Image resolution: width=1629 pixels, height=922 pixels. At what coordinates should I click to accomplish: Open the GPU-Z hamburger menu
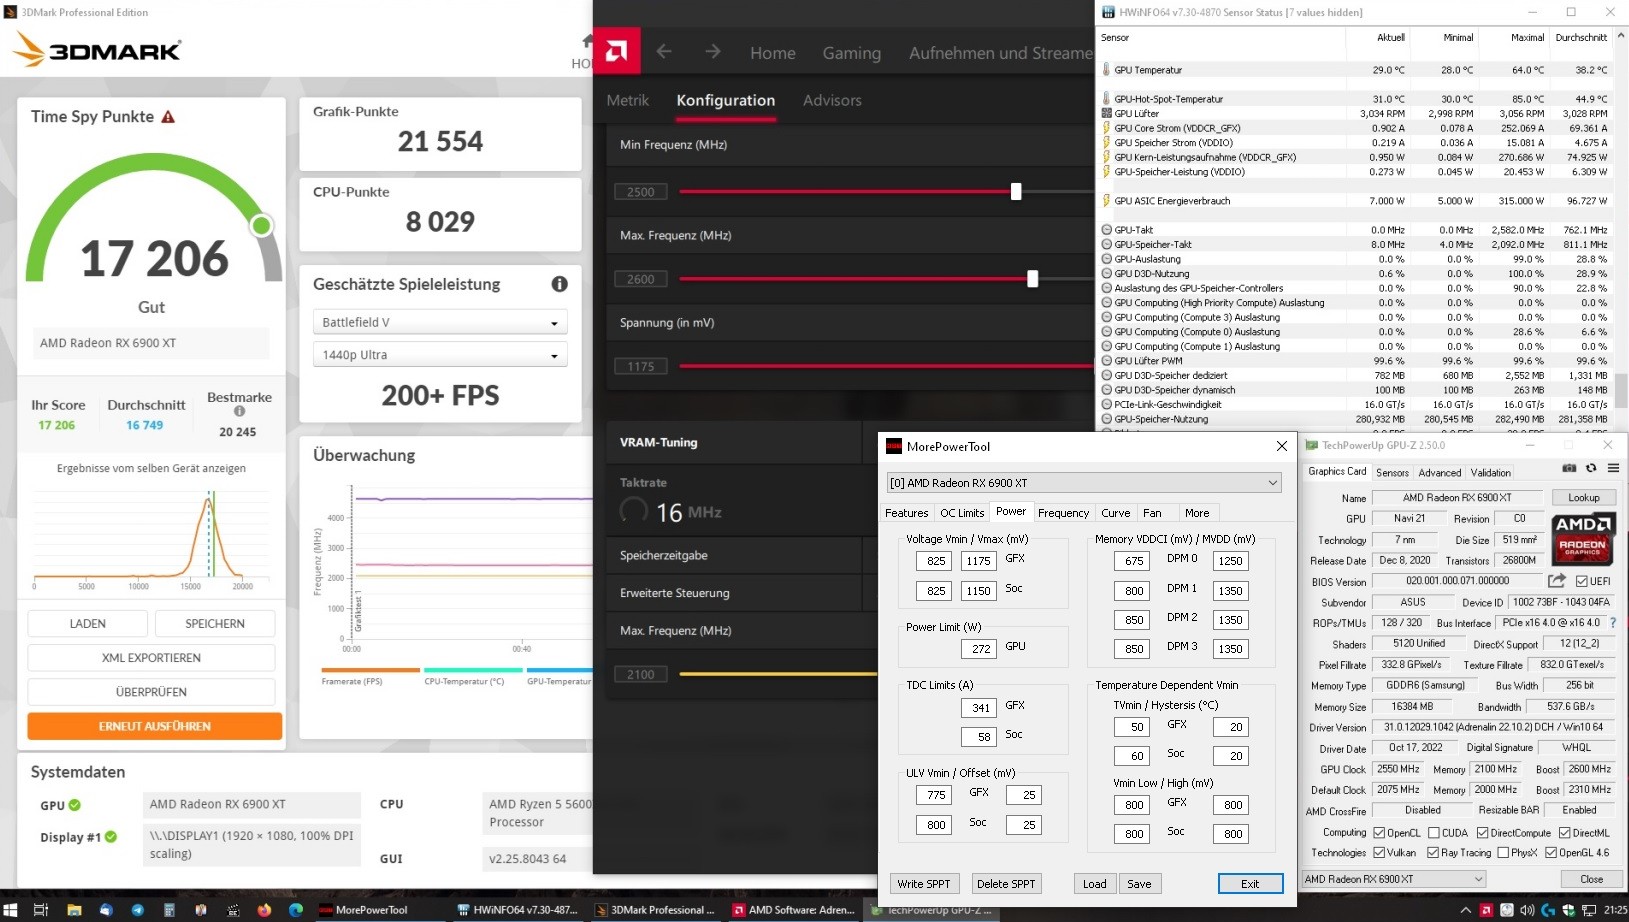(1613, 468)
